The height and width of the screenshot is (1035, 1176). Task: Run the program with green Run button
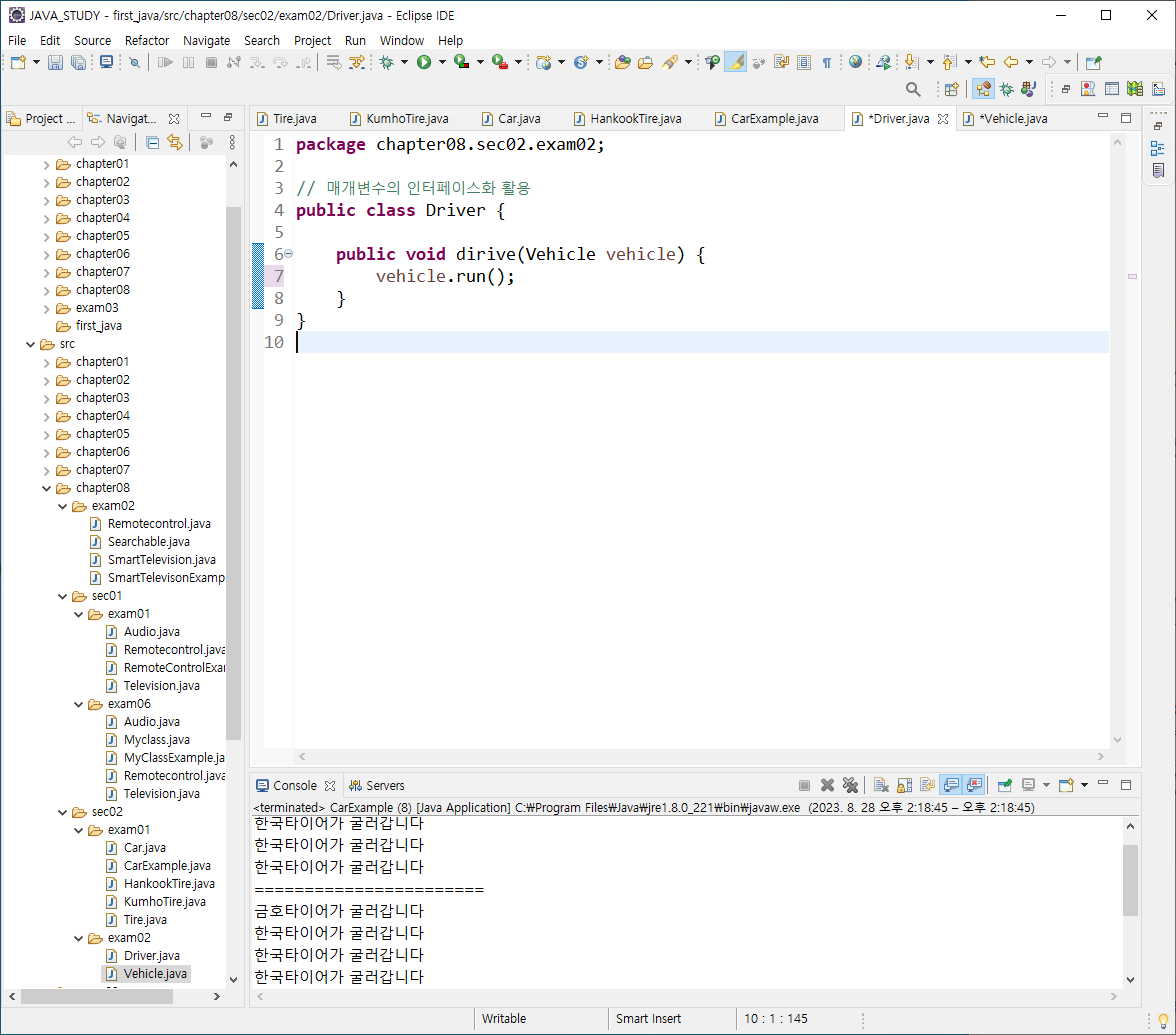coord(424,62)
